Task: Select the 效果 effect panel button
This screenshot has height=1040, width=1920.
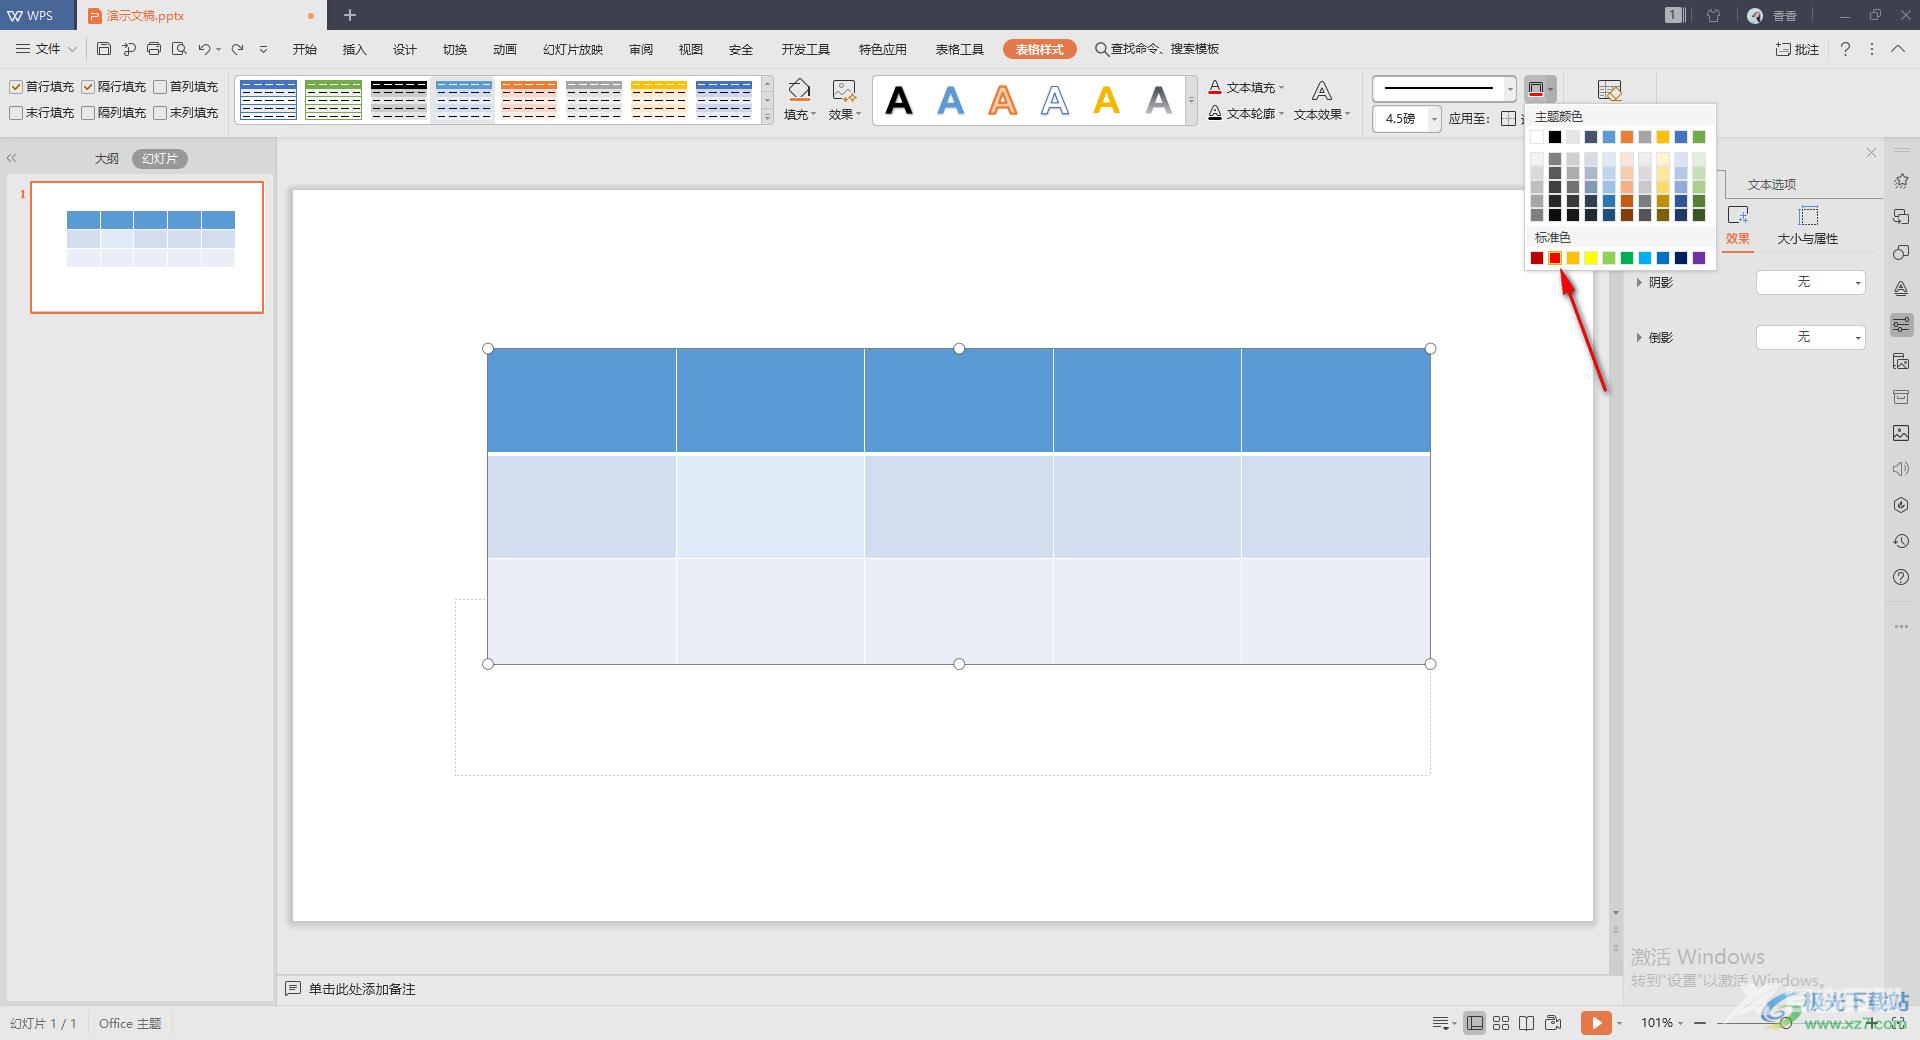Action: (x=1738, y=225)
